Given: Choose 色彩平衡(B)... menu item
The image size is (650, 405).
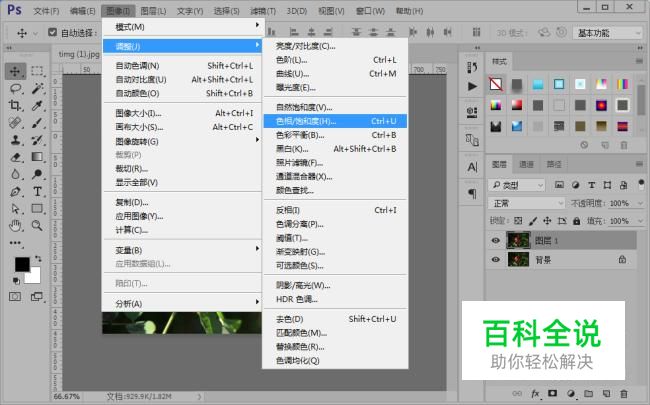Looking at the screenshot, I should [x=335, y=135].
